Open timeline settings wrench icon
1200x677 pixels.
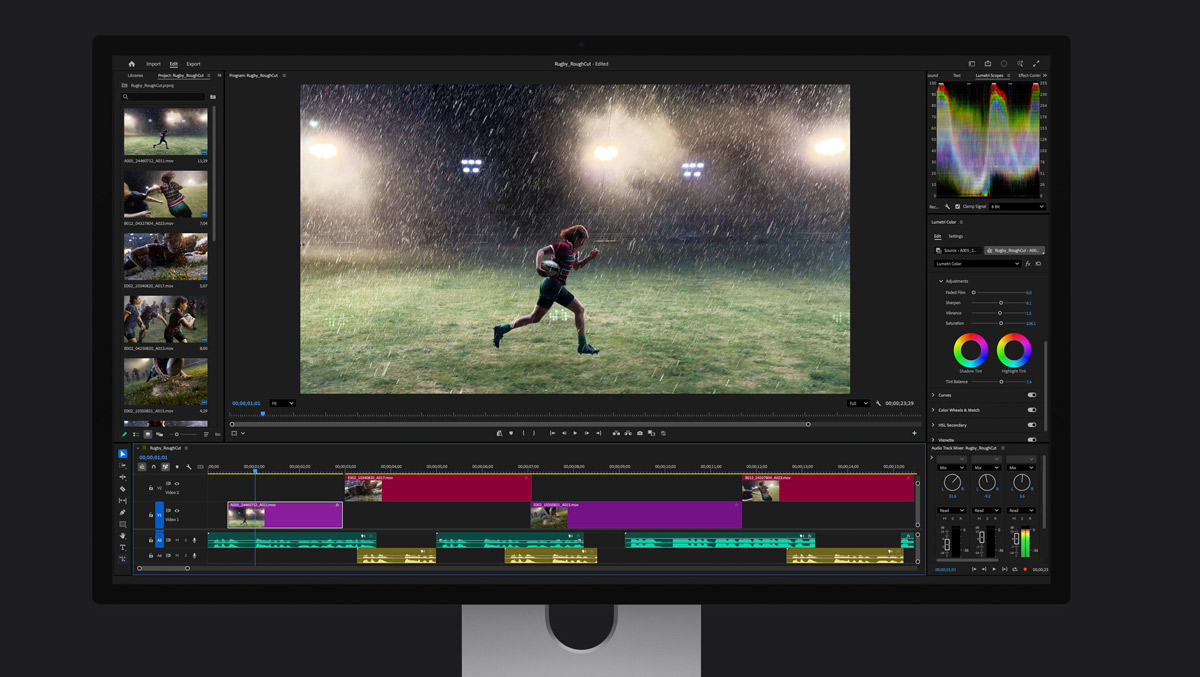pos(189,467)
